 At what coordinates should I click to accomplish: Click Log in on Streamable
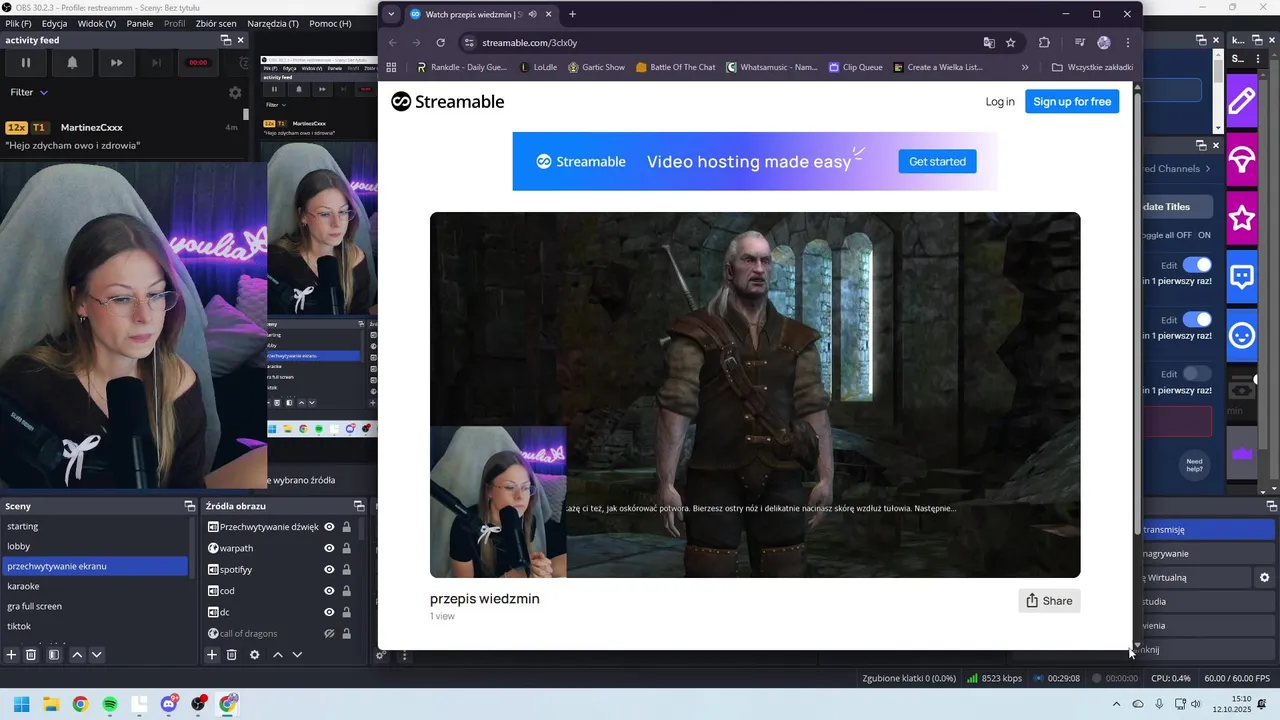(1000, 101)
